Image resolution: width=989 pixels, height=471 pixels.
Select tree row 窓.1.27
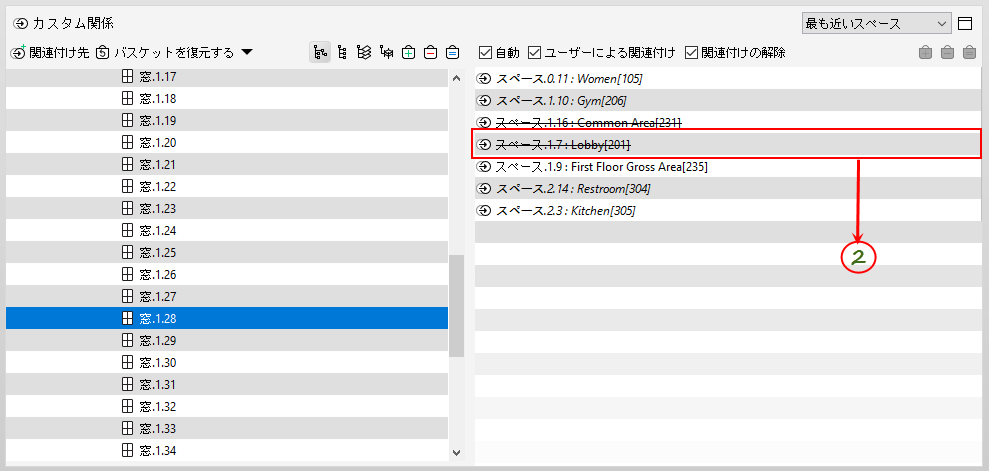(x=227, y=296)
